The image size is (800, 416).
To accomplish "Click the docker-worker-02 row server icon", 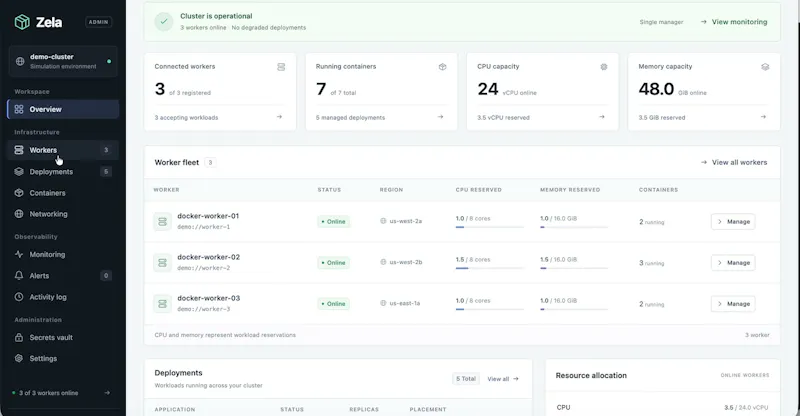I will [163, 262].
